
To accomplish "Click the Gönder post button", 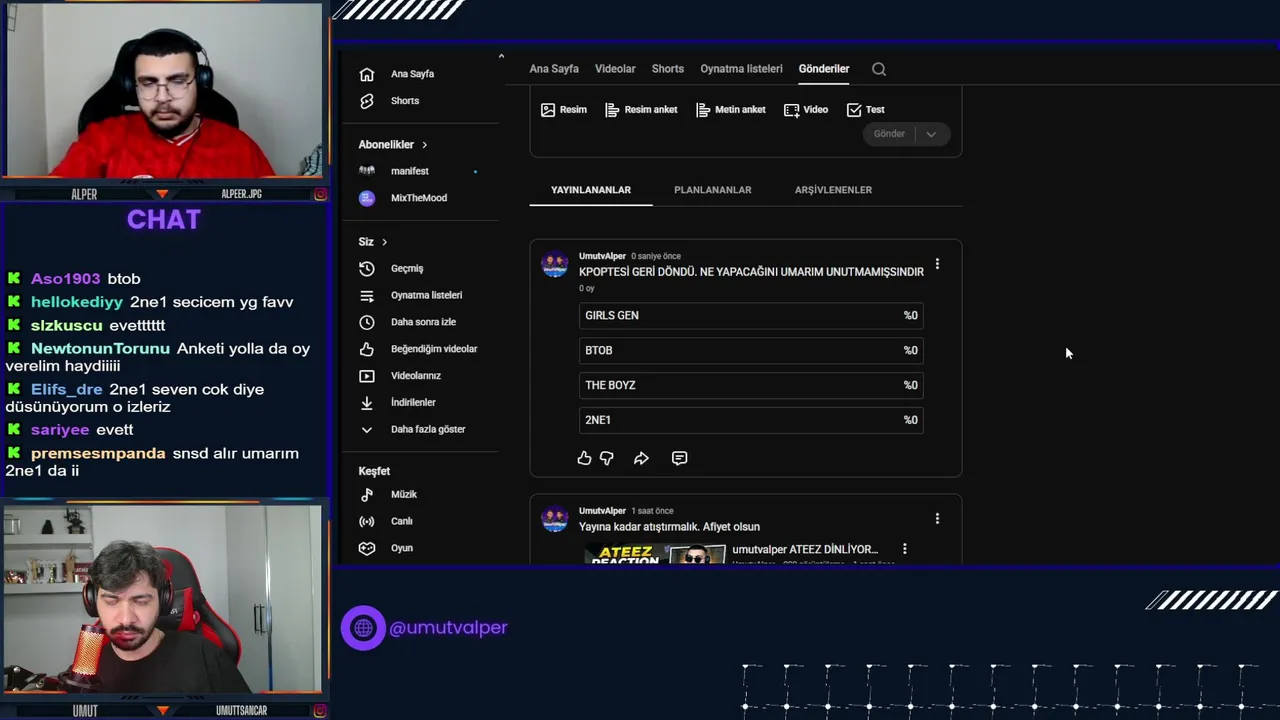I will click(x=889, y=134).
